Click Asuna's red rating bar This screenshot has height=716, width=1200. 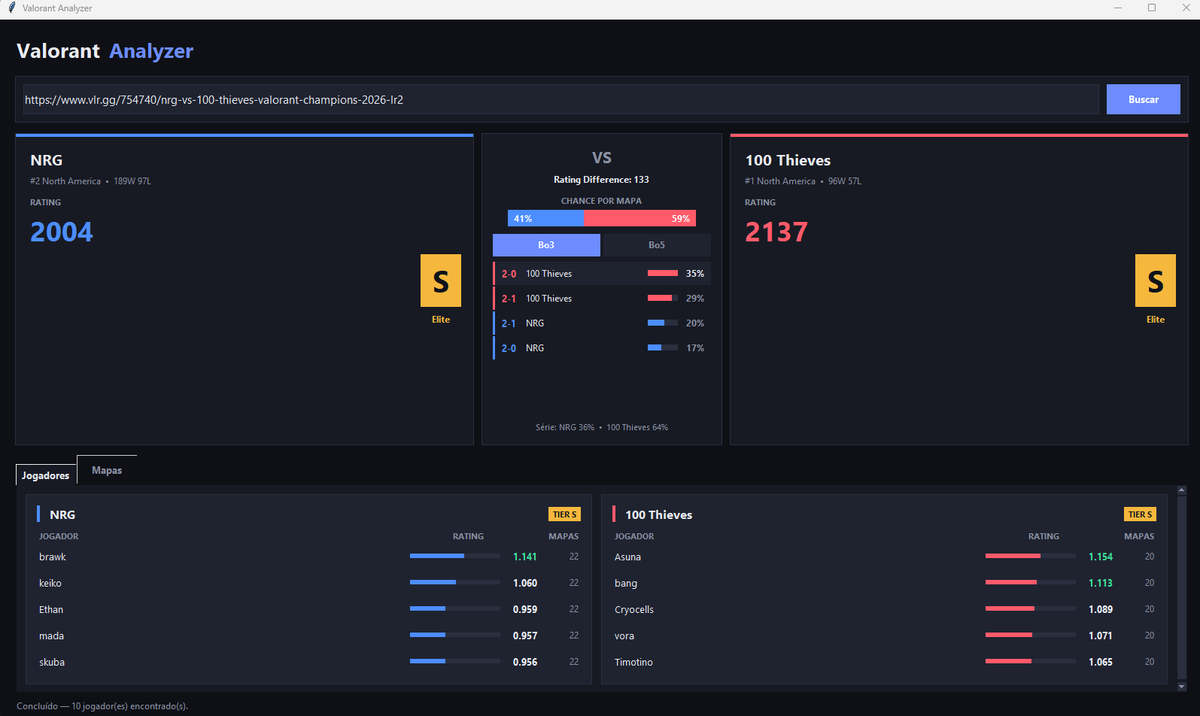click(x=1031, y=556)
